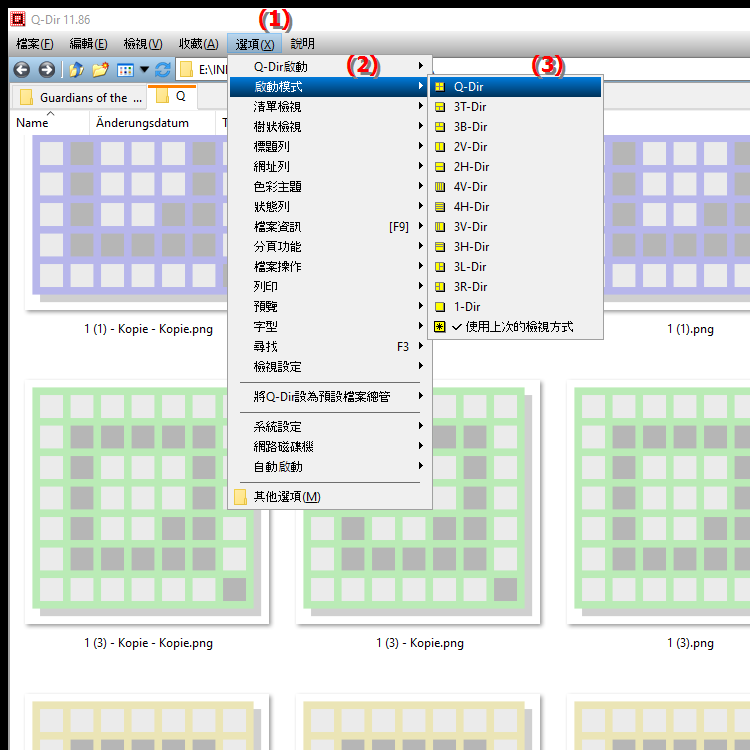750x750 pixels.
Task: Expand the 清單檢視 submenu
Action: [330, 107]
